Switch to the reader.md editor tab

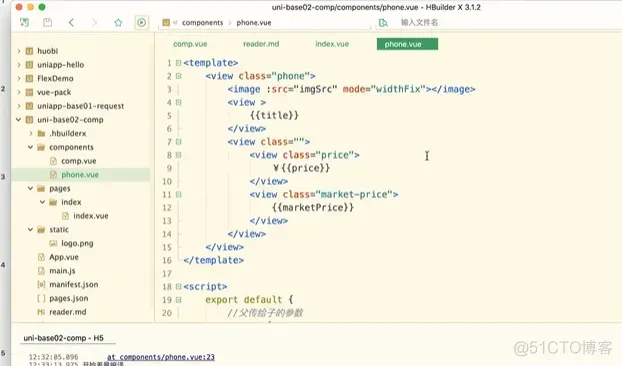pyautogui.click(x=261, y=44)
